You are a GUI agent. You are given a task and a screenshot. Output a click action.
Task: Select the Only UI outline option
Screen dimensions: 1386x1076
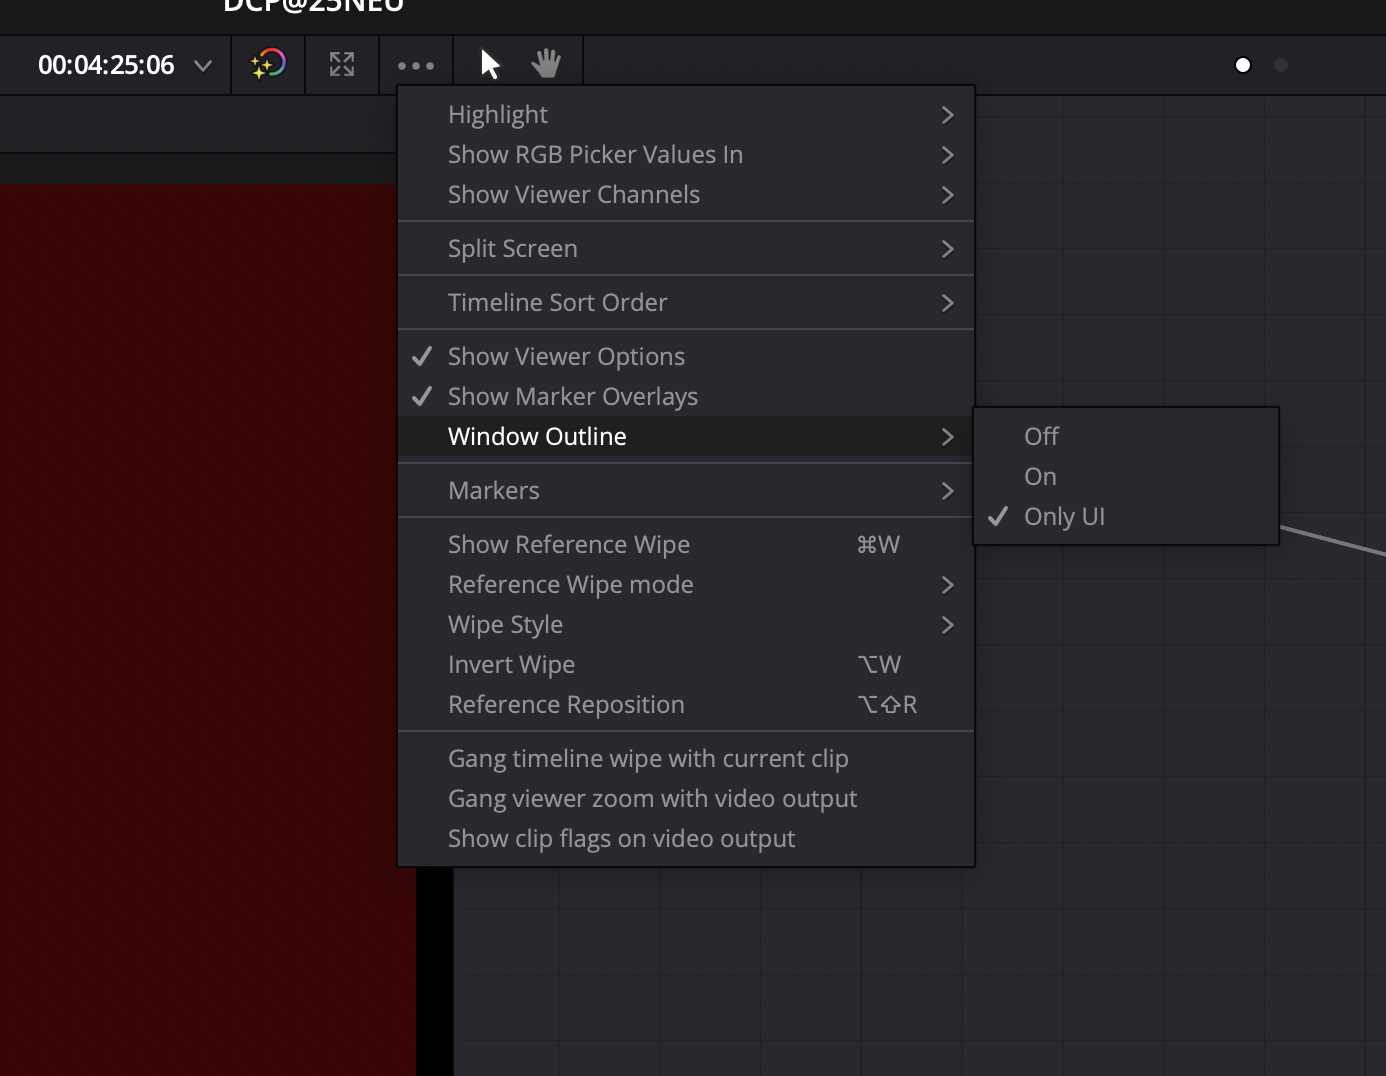tap(1126, 517)
